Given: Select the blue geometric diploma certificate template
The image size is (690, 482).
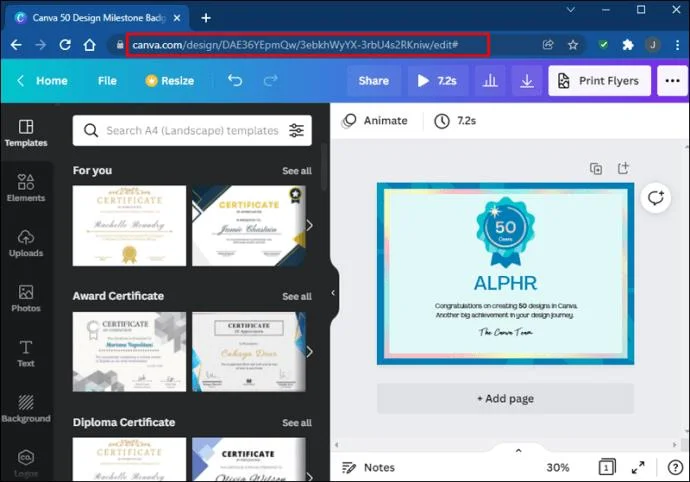Looking at the screenshot, I should coord(249,459).
